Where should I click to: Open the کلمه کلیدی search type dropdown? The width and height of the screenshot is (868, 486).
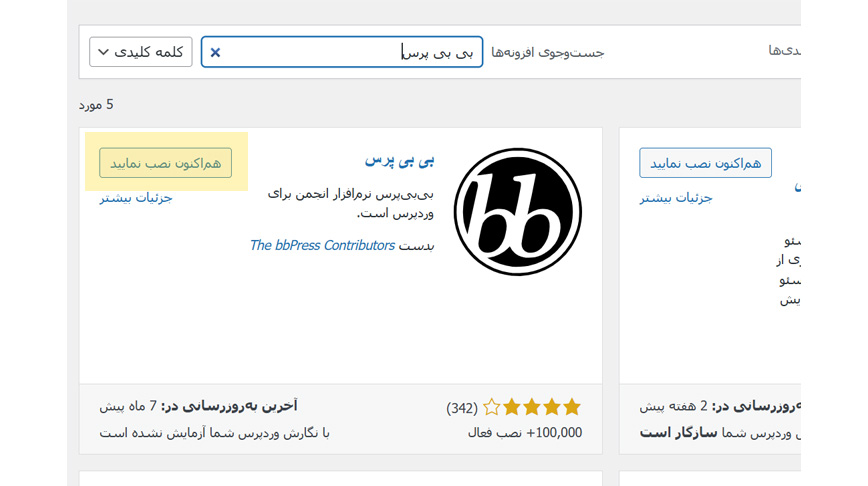coord(141,52)
